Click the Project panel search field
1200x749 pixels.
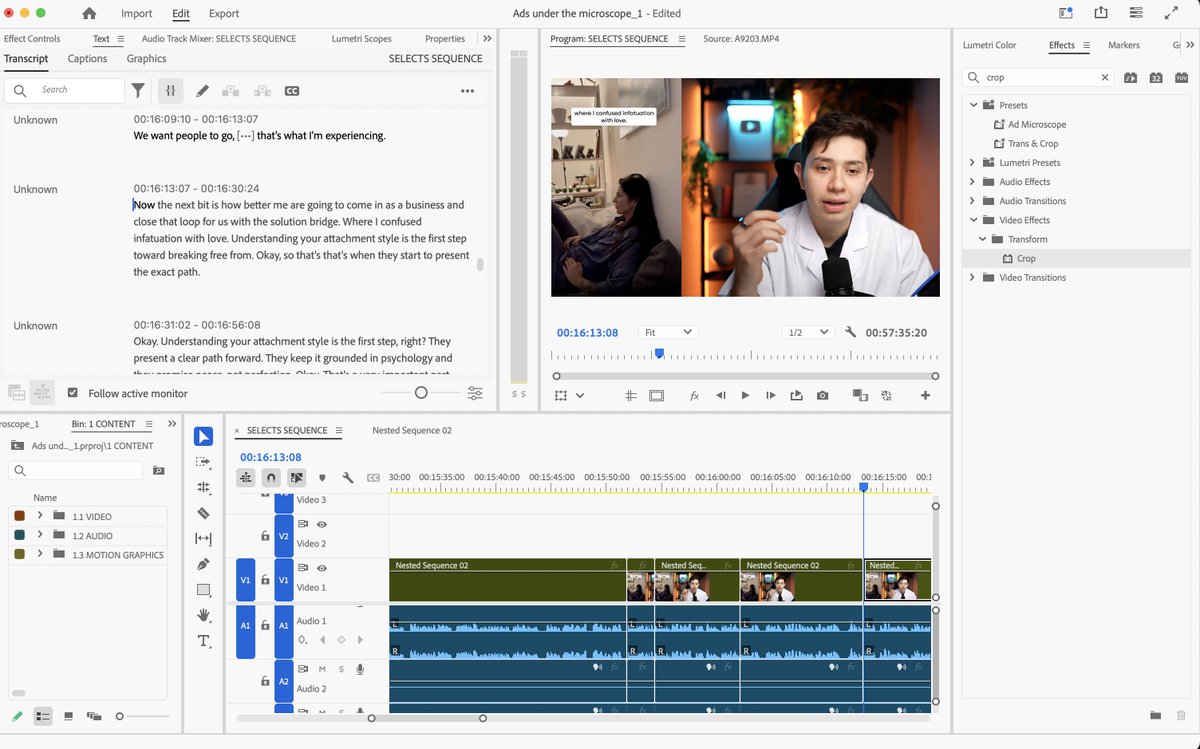point(76,470)
